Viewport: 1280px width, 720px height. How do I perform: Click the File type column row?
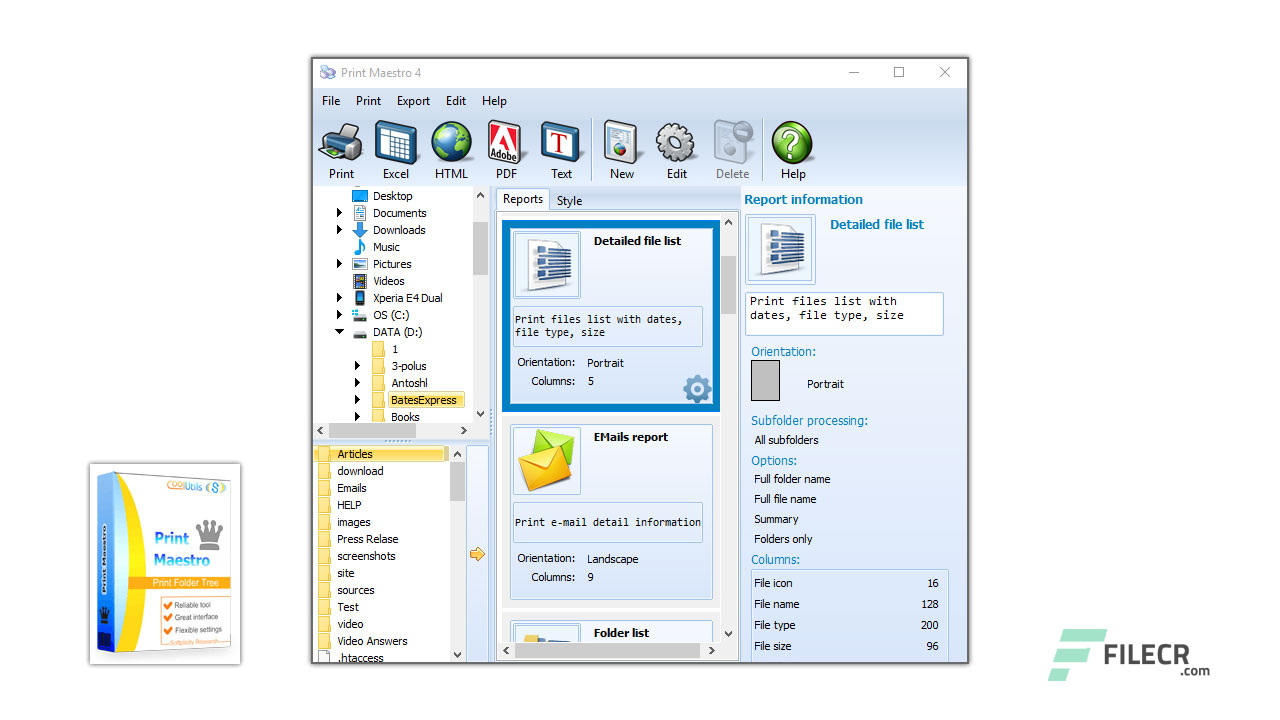[846, 625]
